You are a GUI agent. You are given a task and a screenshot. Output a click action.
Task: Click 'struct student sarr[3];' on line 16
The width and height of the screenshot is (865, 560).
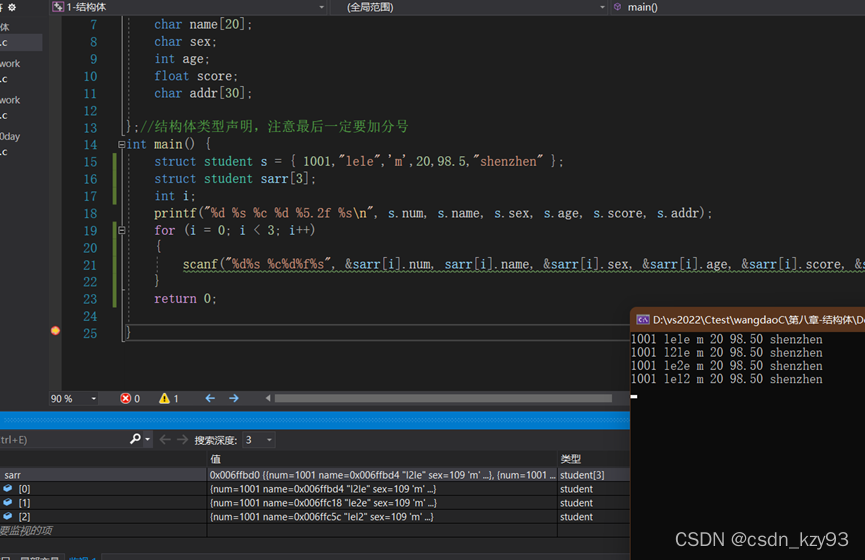(x=235, y=179)
